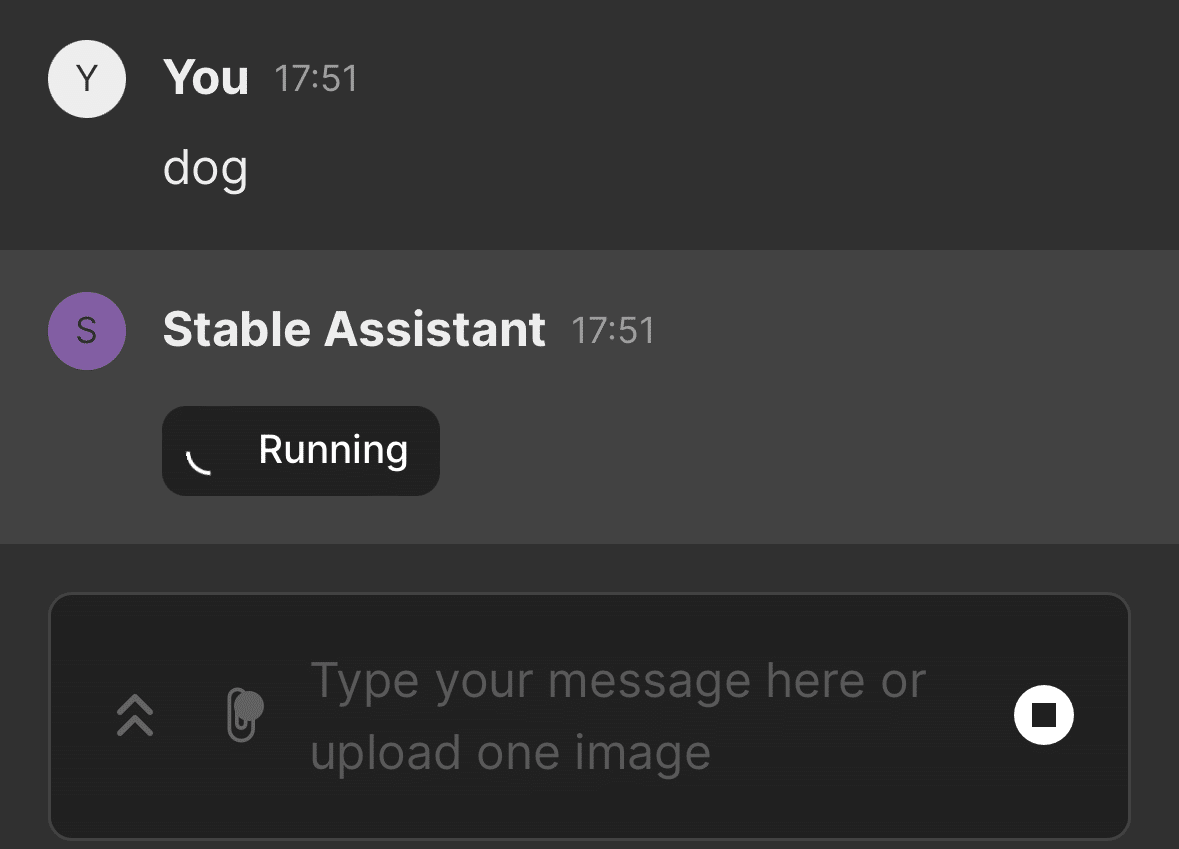Click the word Assistant in the sender name
1179x849 pixels.
[x=435, y=329]
